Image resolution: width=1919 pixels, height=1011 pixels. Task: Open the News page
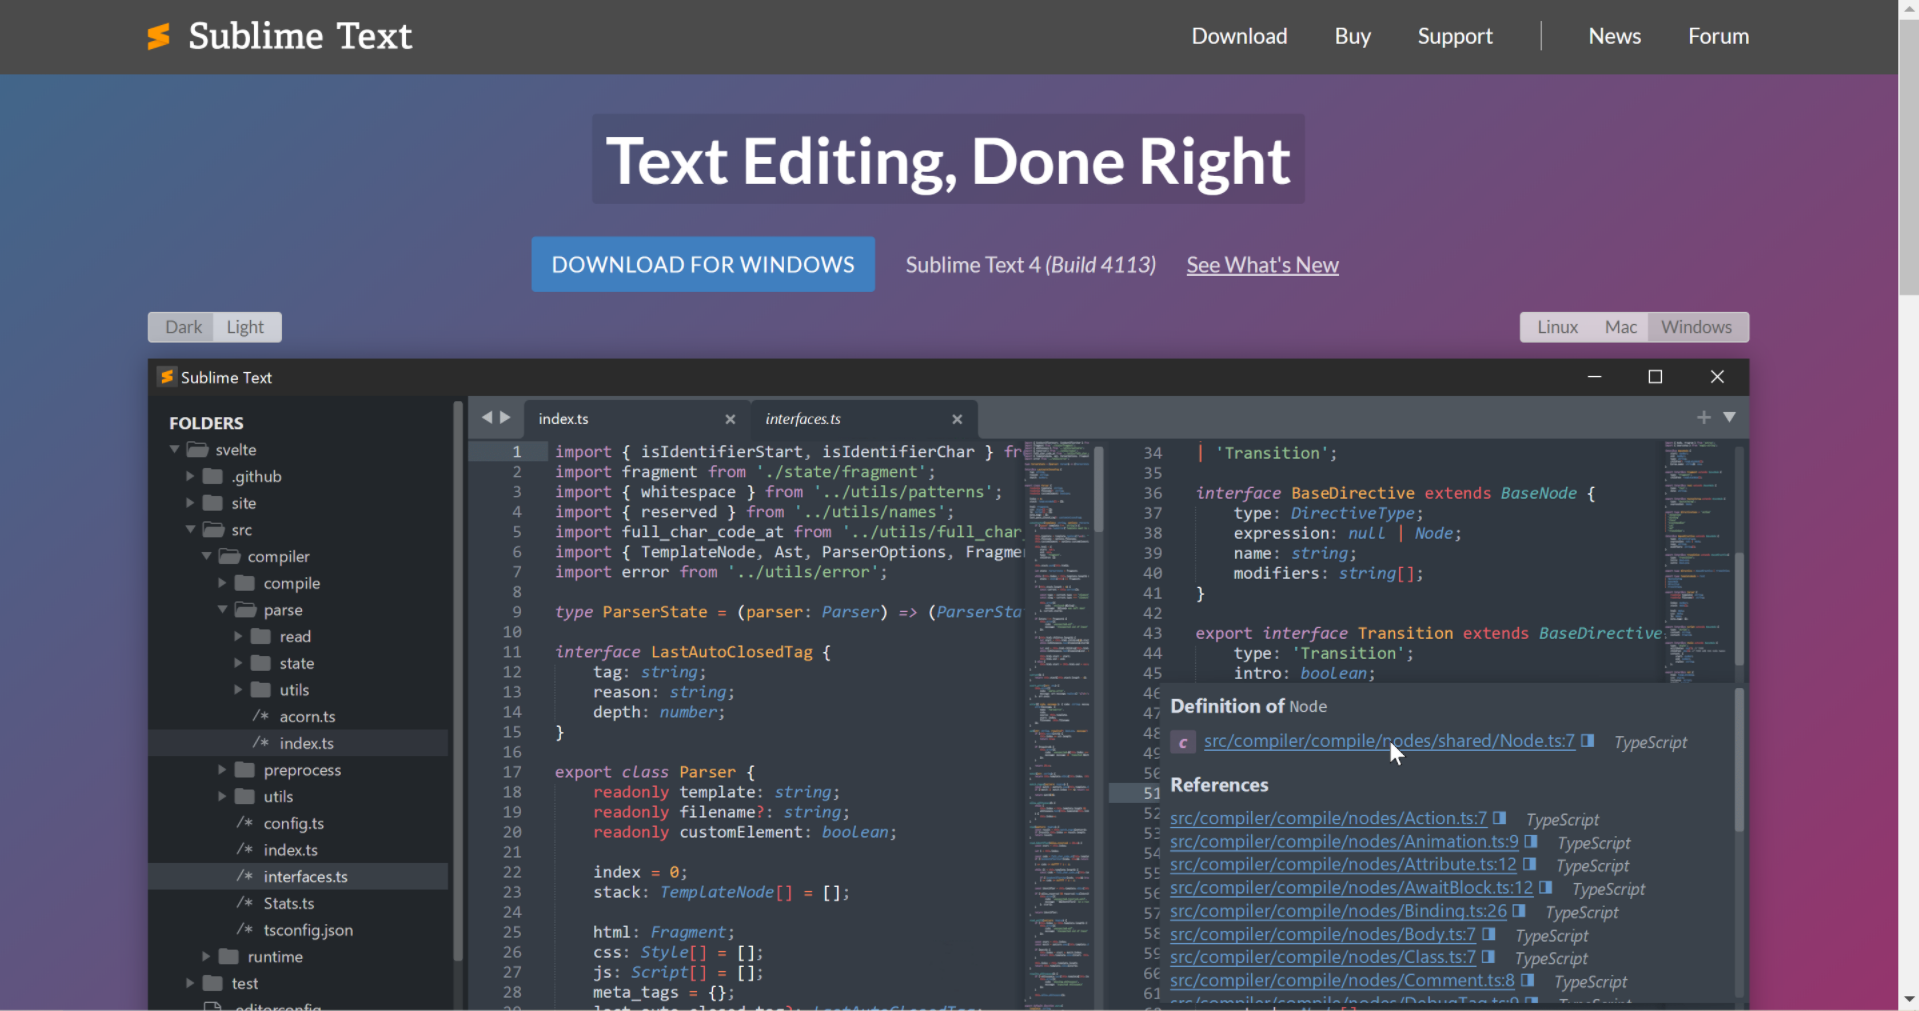coord(1614,36)
